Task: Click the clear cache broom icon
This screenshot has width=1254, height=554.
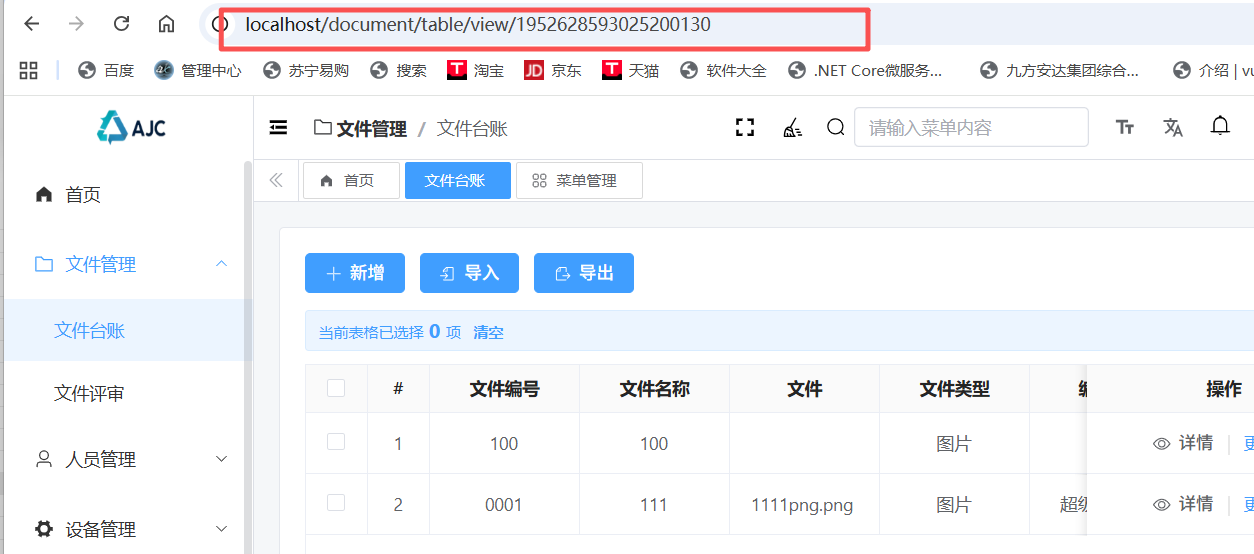Action: tap(792, 127)
